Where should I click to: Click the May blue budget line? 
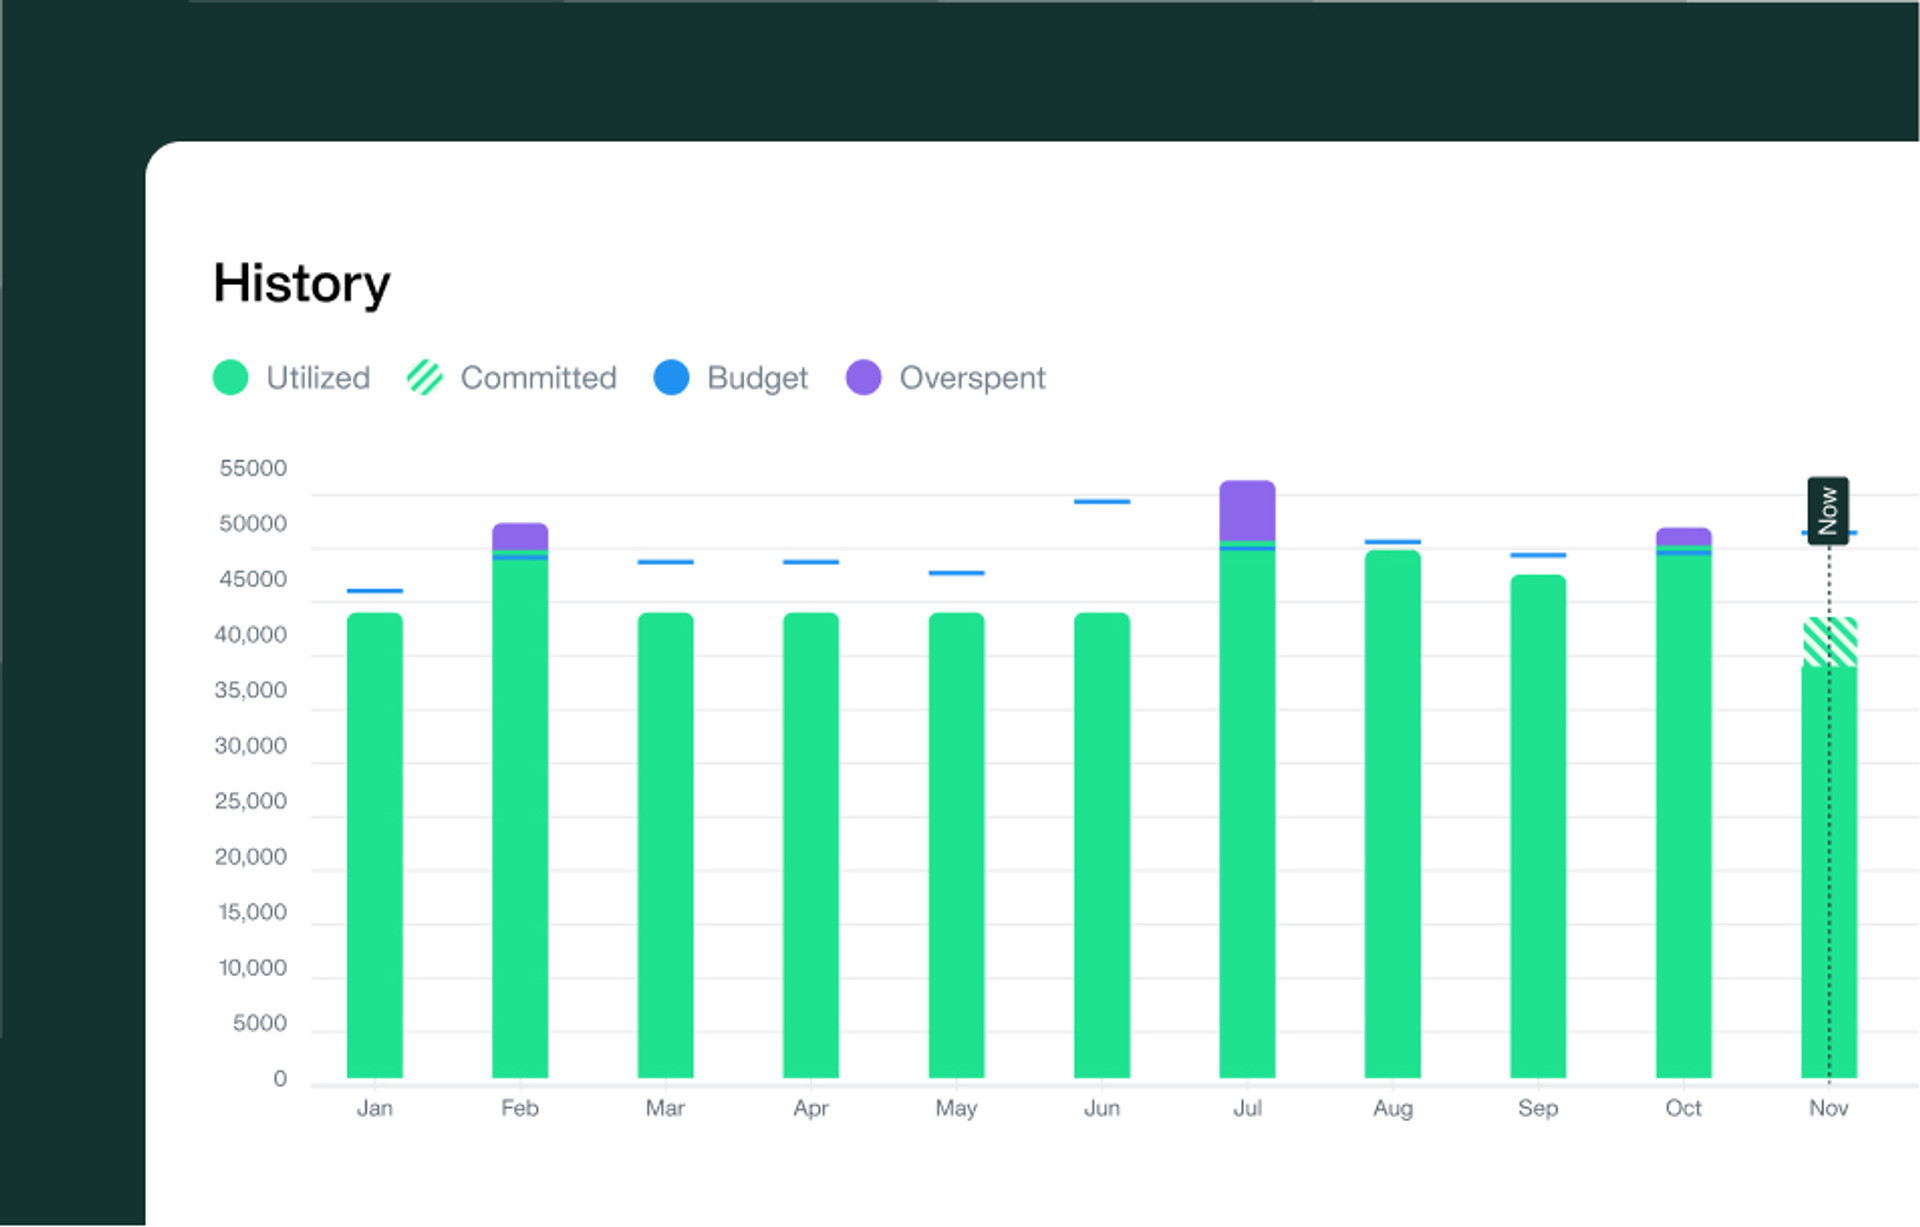957,573
